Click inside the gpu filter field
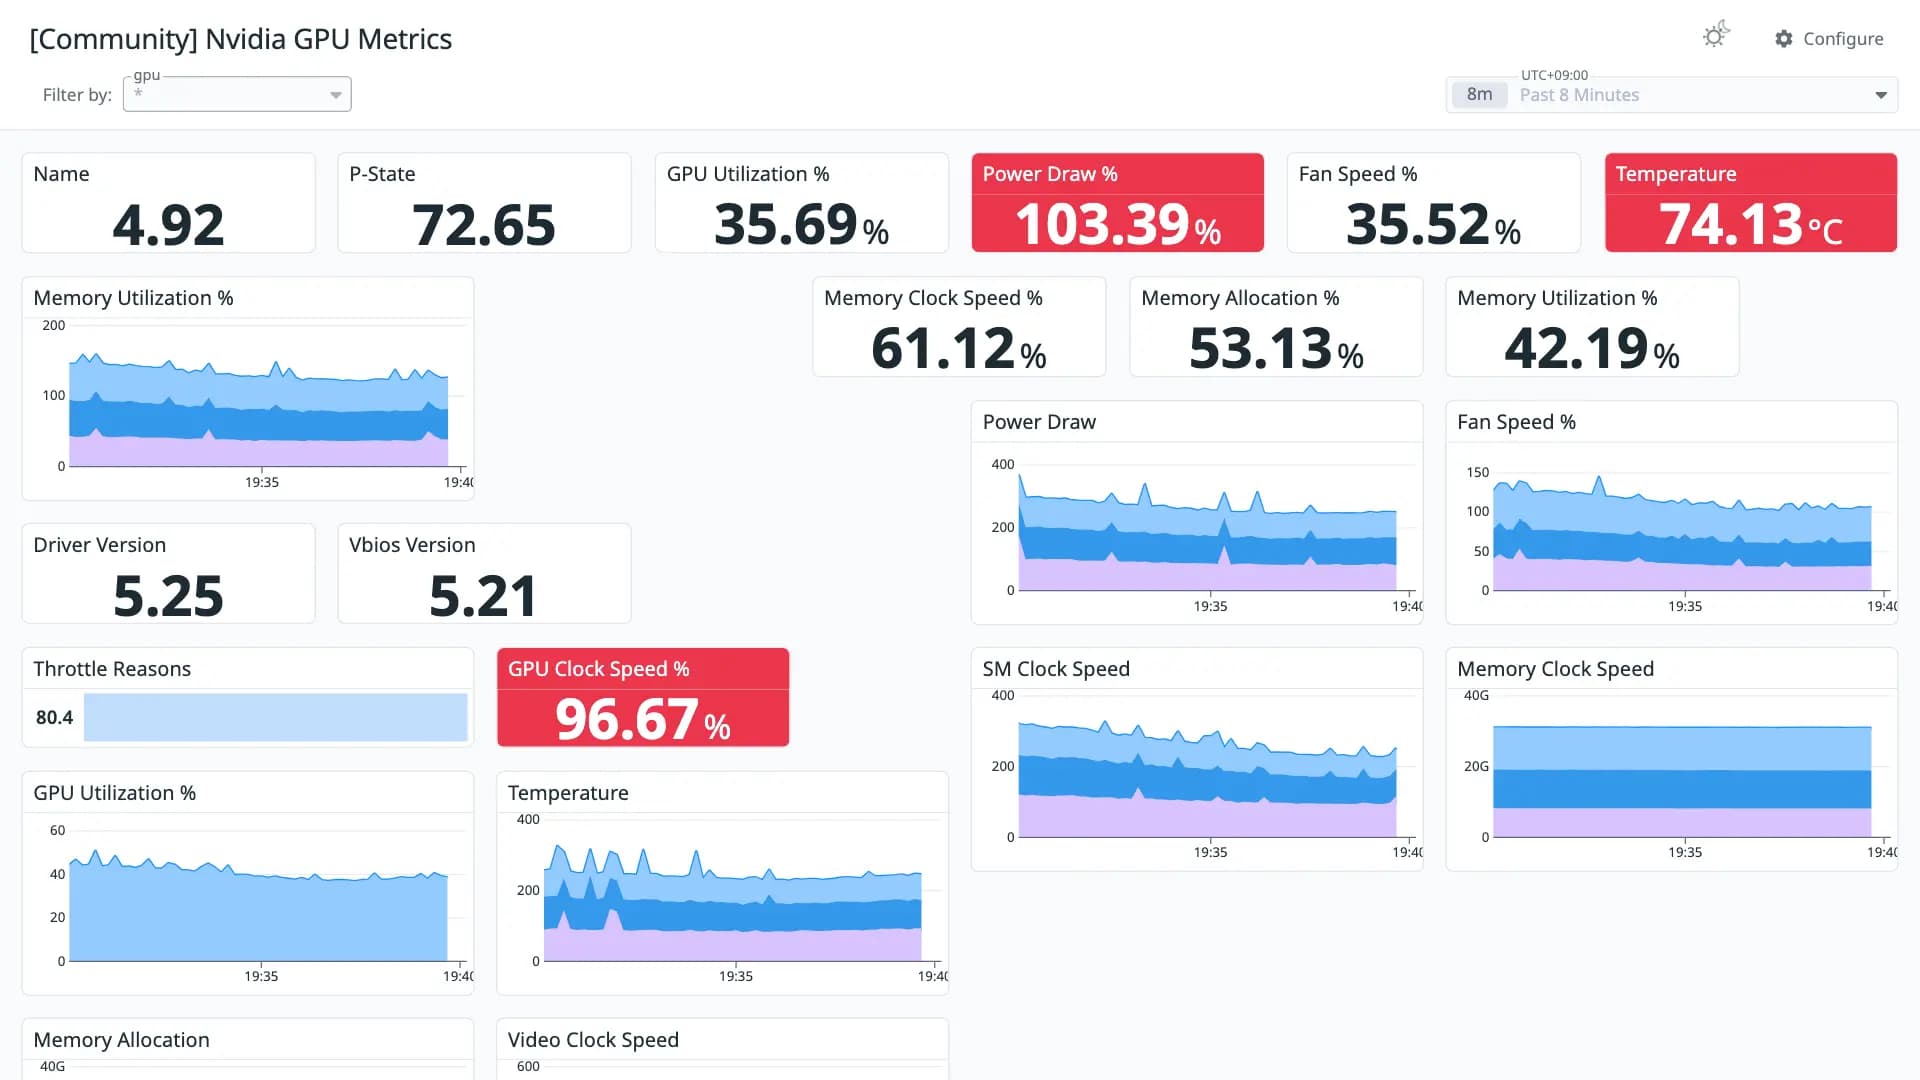The image size is (1920, 1080). pyautogui.click(x=237, y=94)
